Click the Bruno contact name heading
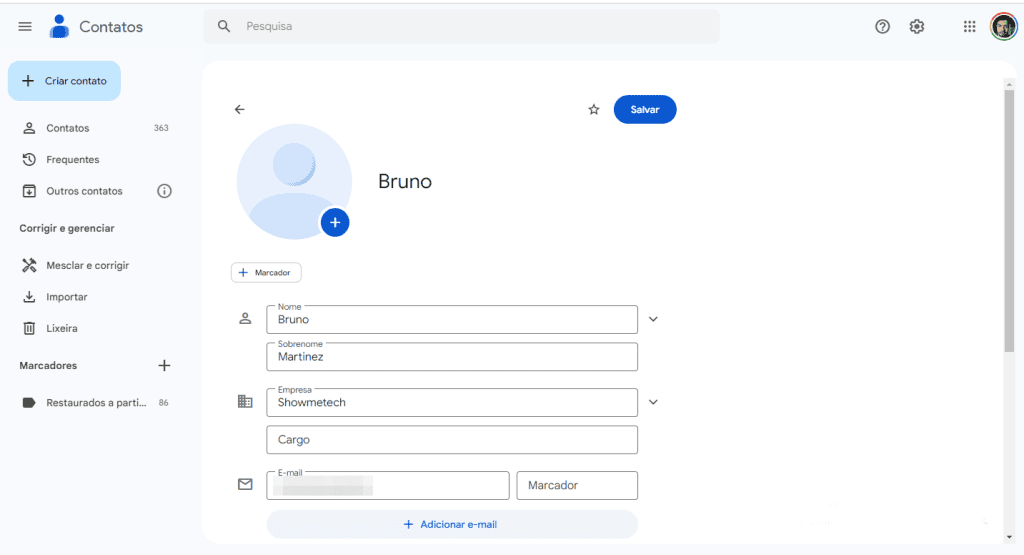This screenshot has width=1024, height=555. pyautogui.click(x=405, y=182)
